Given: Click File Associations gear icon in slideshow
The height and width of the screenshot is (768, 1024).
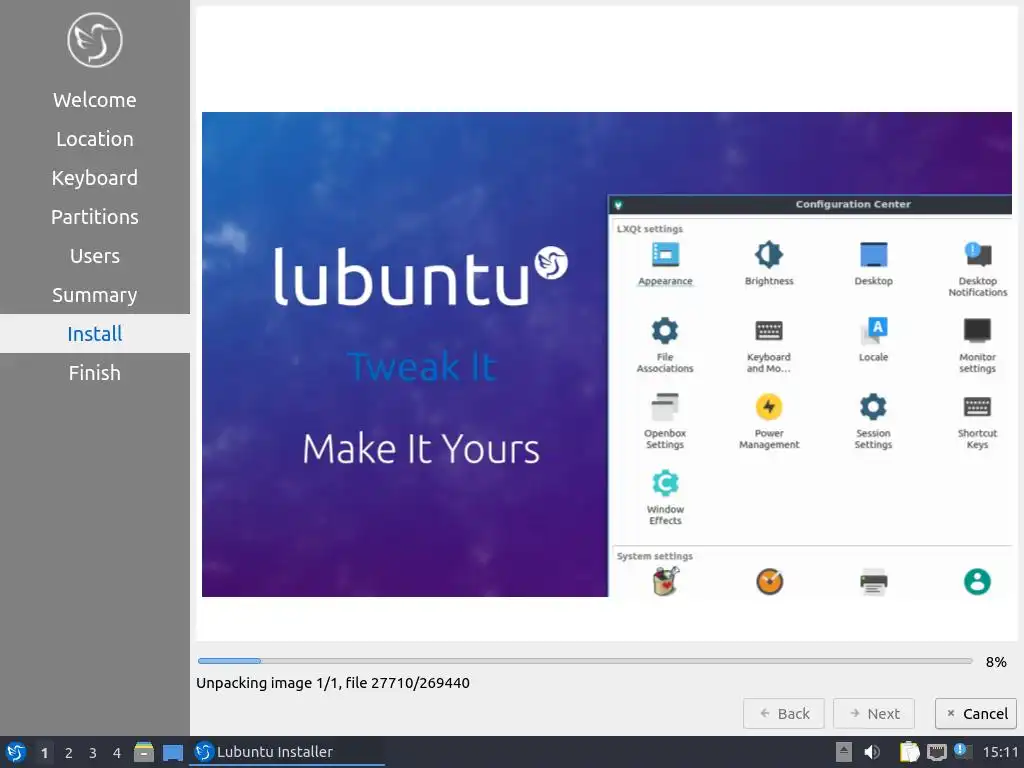Looking at the screenshot, I should [665, 330].
